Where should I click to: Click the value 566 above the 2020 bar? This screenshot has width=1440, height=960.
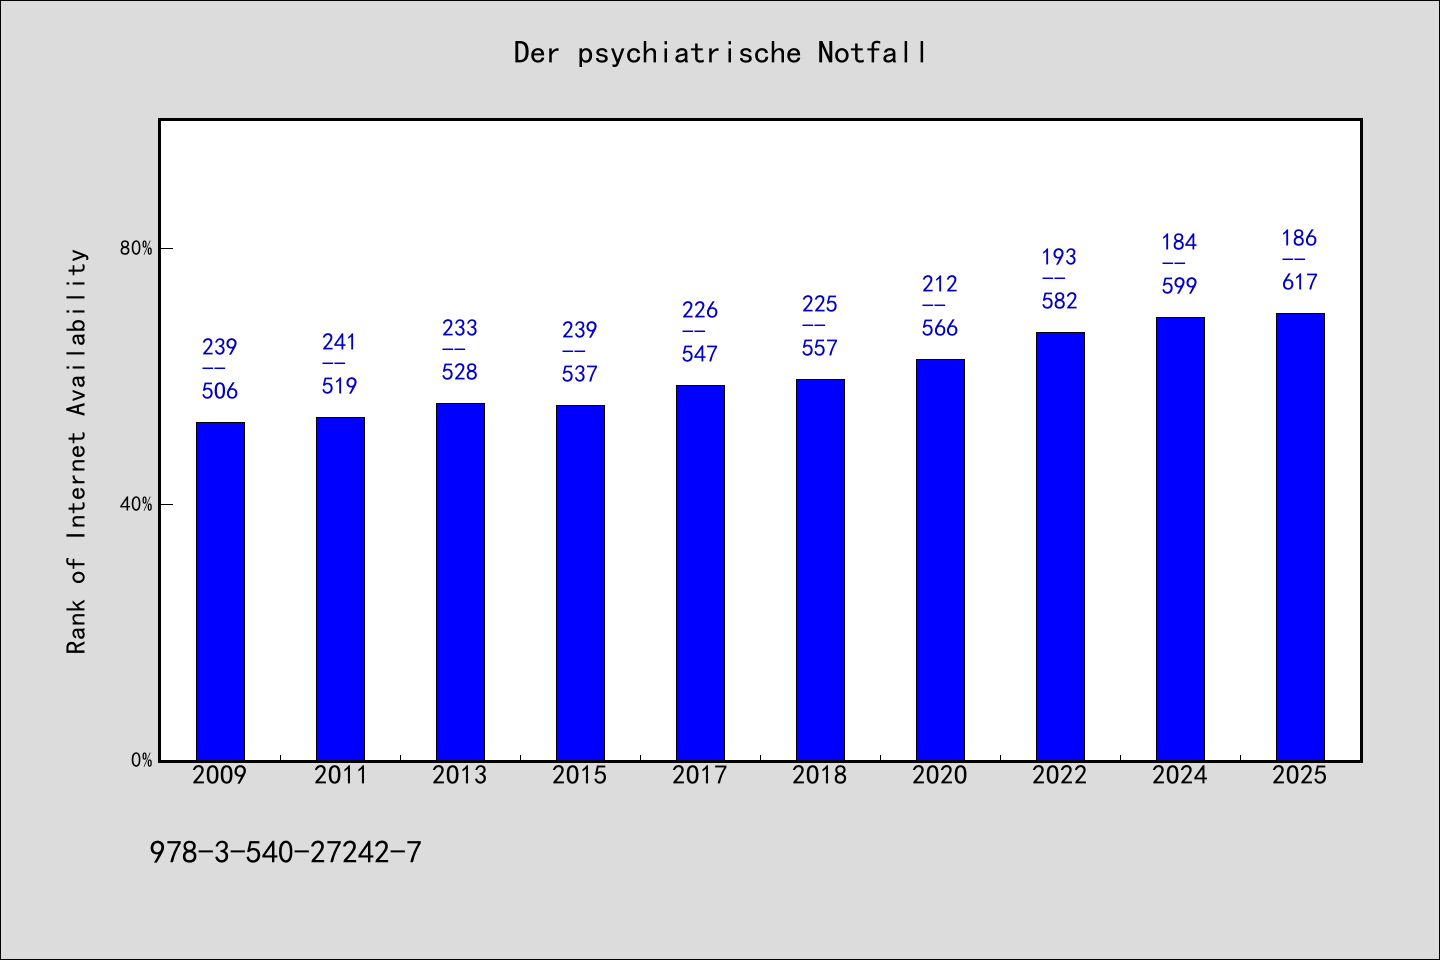click(x=940, y=328)
